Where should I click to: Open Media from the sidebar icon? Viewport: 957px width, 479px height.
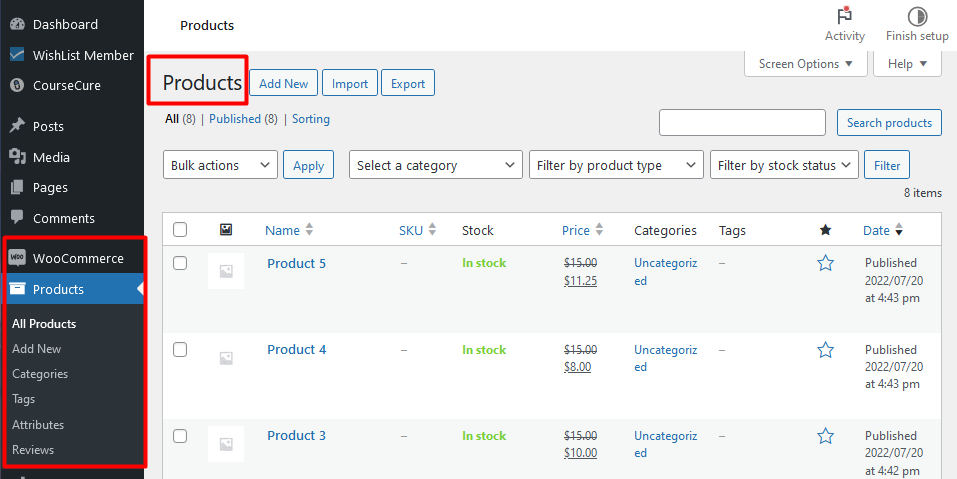coord(17,157)
